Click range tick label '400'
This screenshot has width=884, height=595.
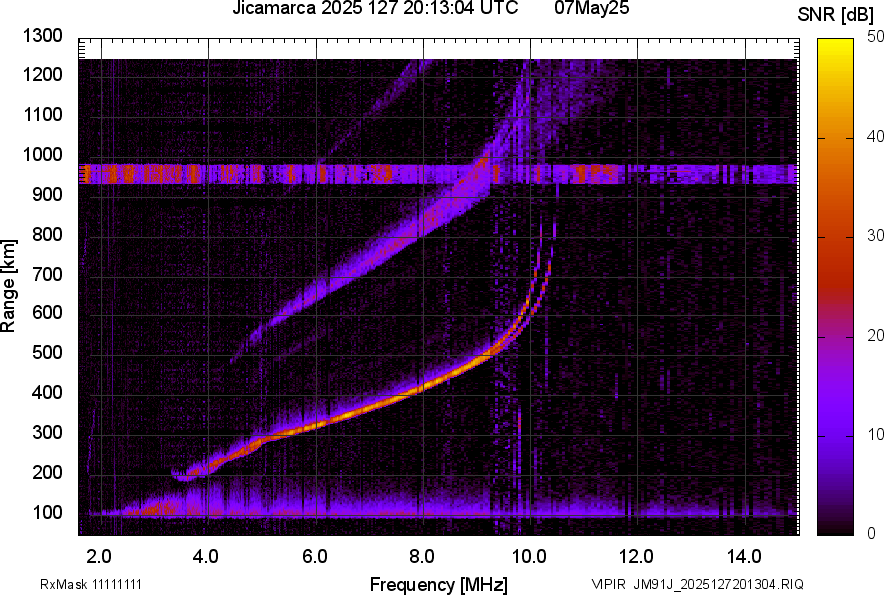tap(47, 393)
